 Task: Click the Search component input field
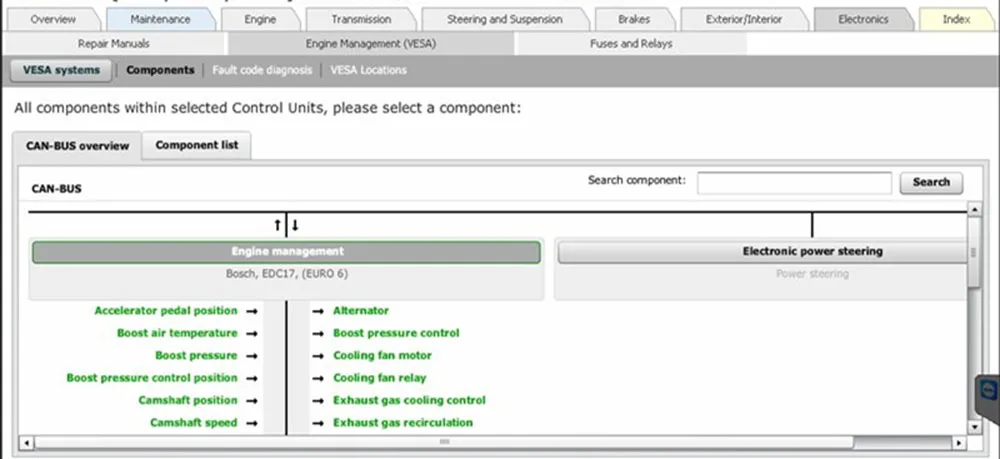(794, 182)
